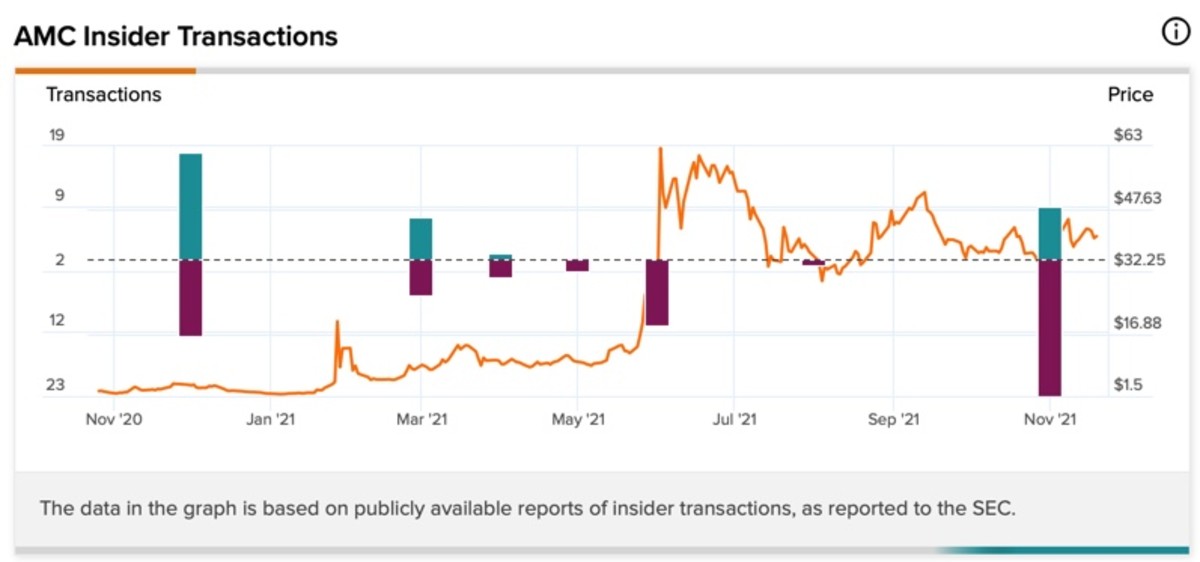Image resolution: width=1200 pixels, height=562 pixels.
Task: Select the teal buy bar at Nov '21
Action: pos(1050,234)
